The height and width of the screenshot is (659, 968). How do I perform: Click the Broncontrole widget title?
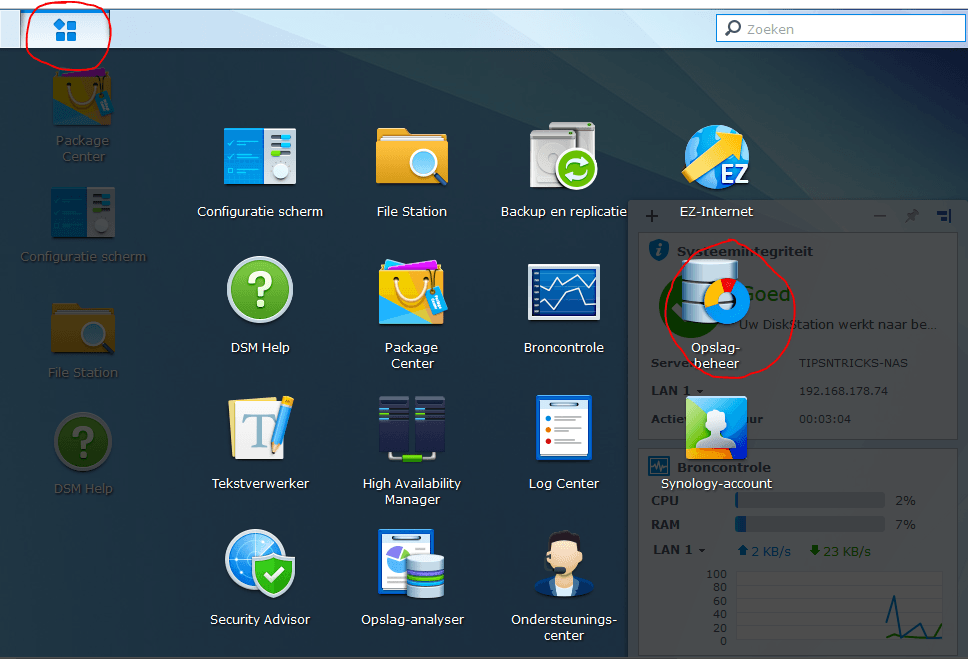[724, 467]
